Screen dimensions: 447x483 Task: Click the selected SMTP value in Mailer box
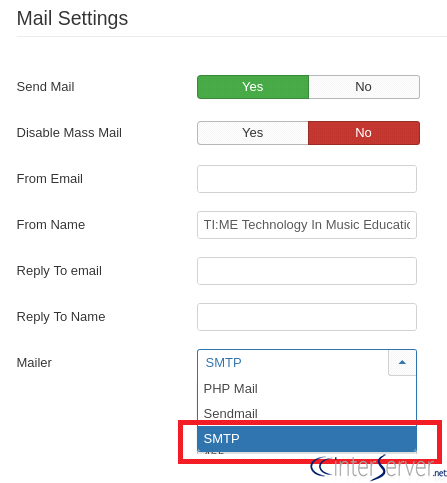(224, 363)
